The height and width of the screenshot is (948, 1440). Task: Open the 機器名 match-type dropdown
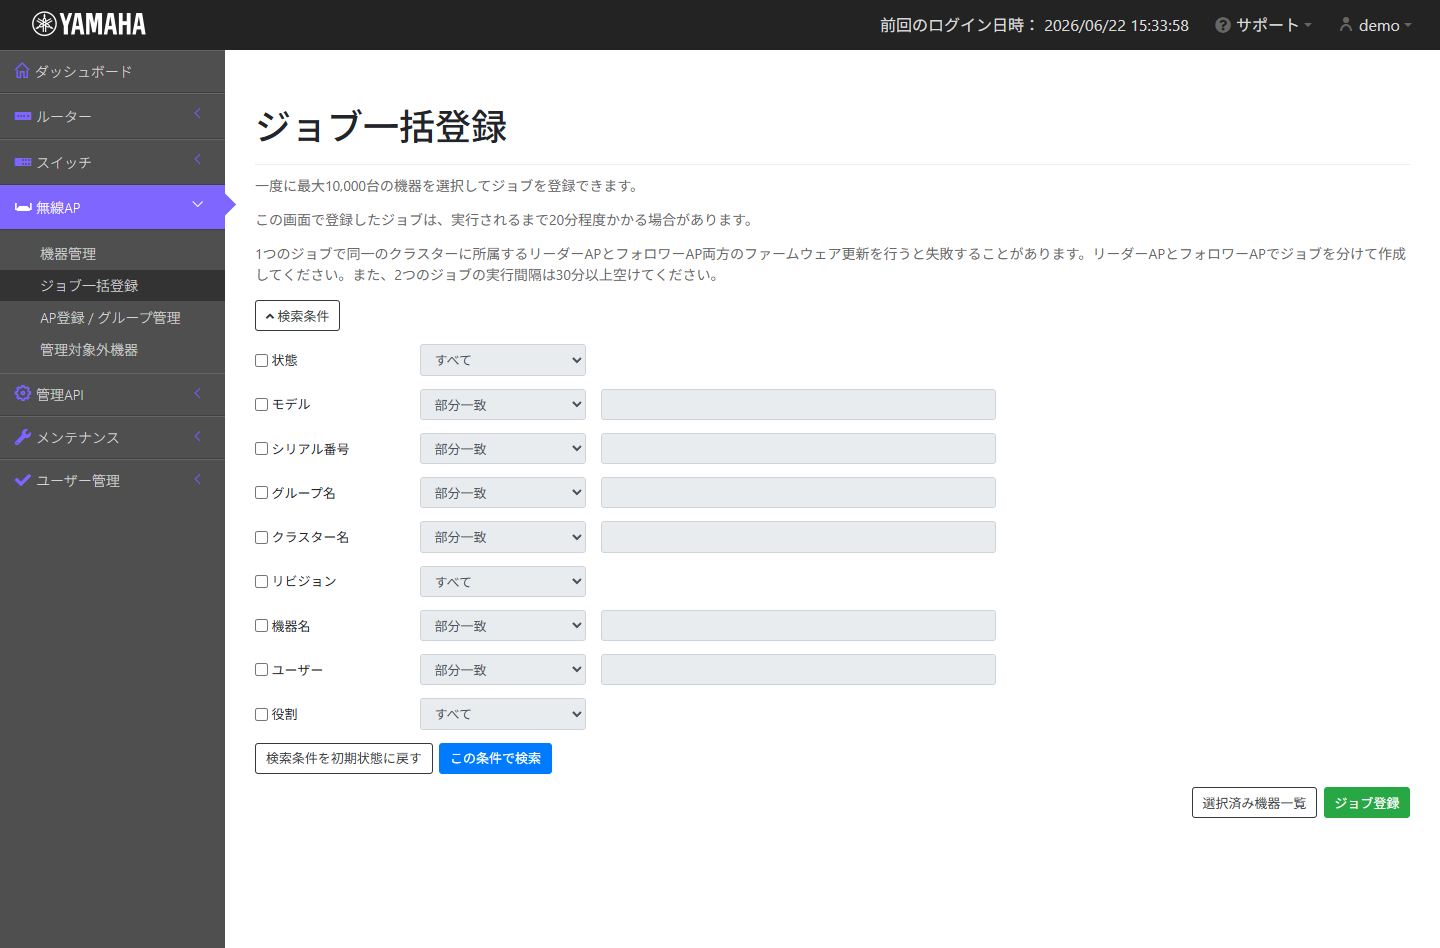503,626
